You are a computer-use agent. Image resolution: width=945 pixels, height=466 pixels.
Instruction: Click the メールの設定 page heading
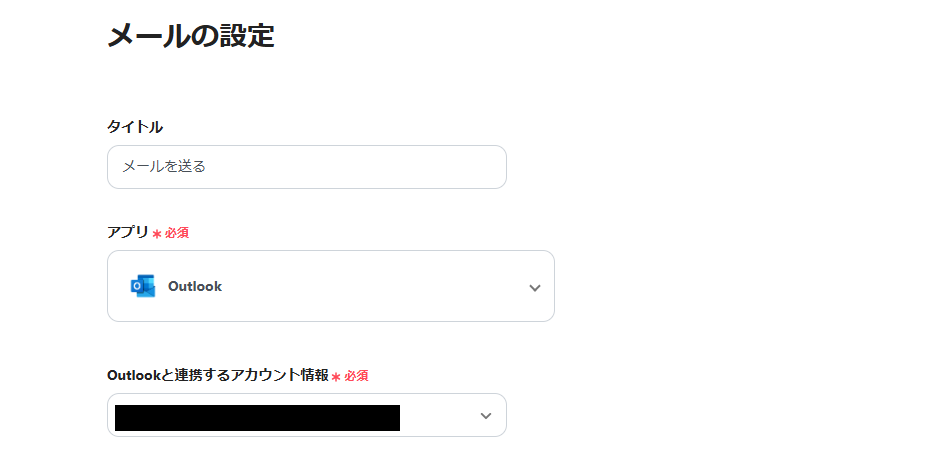click(x=190, y=36)
